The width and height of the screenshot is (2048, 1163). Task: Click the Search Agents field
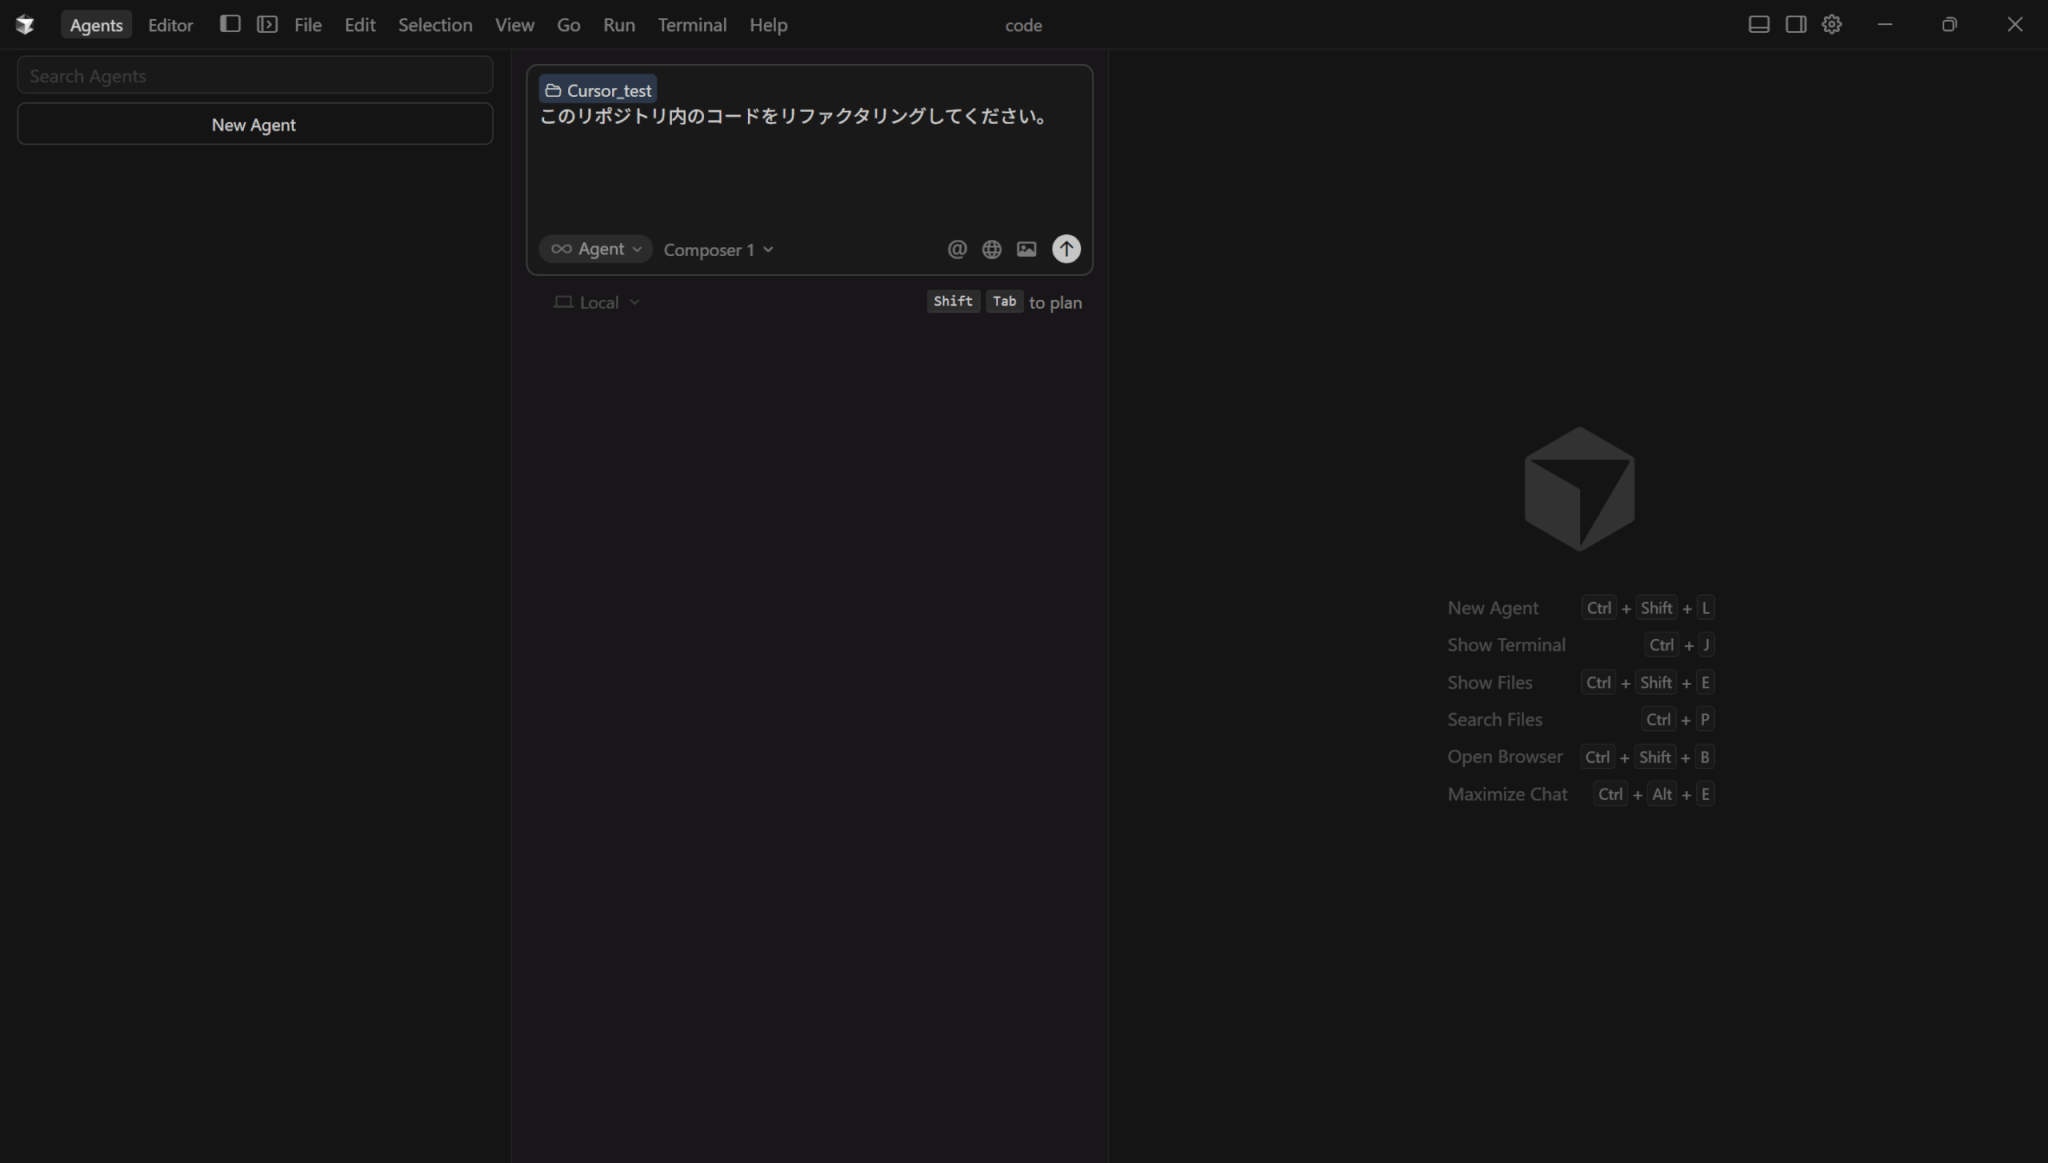tap(254, 76)
